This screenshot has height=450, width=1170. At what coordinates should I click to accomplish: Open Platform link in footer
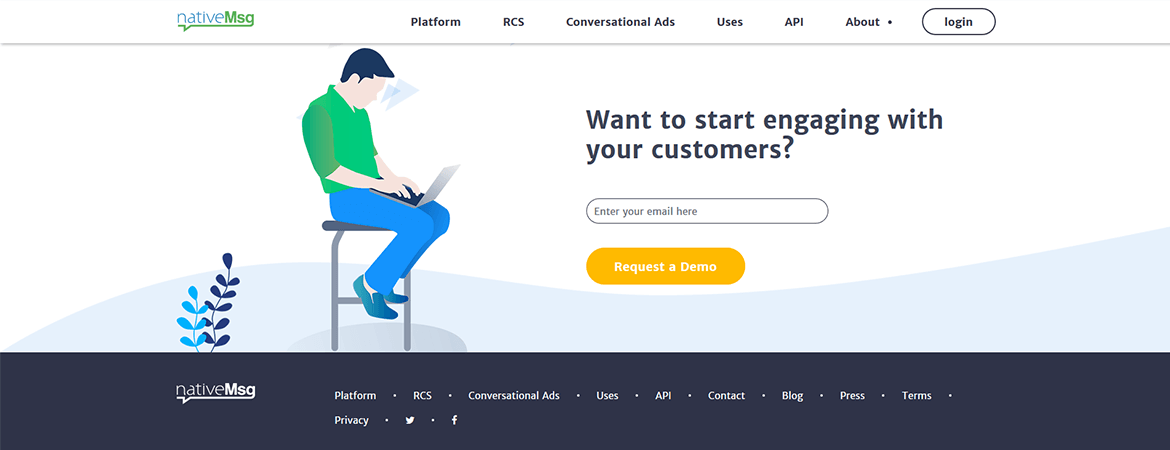pos(355,396)
